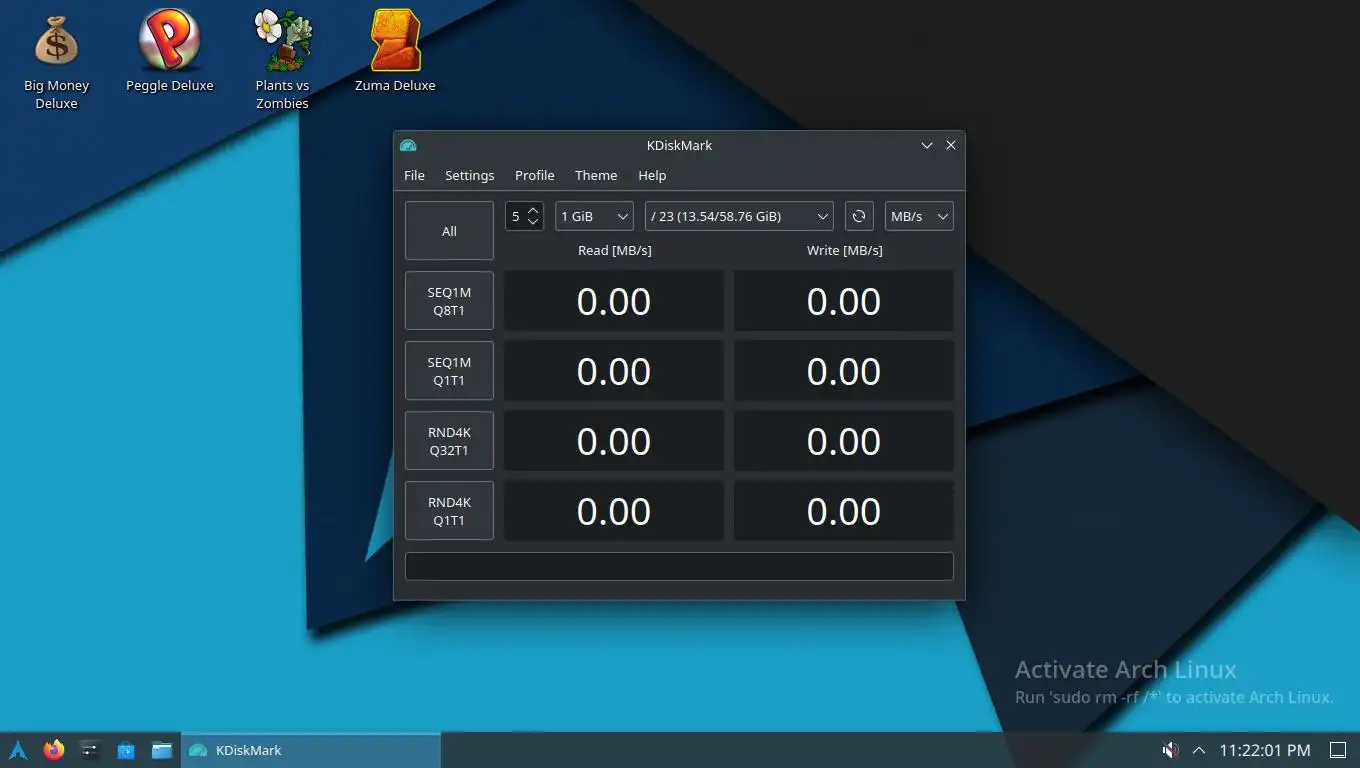Click the muted volume tray icon
This screenshot has height=768, width=1360.
[1169, 750]
